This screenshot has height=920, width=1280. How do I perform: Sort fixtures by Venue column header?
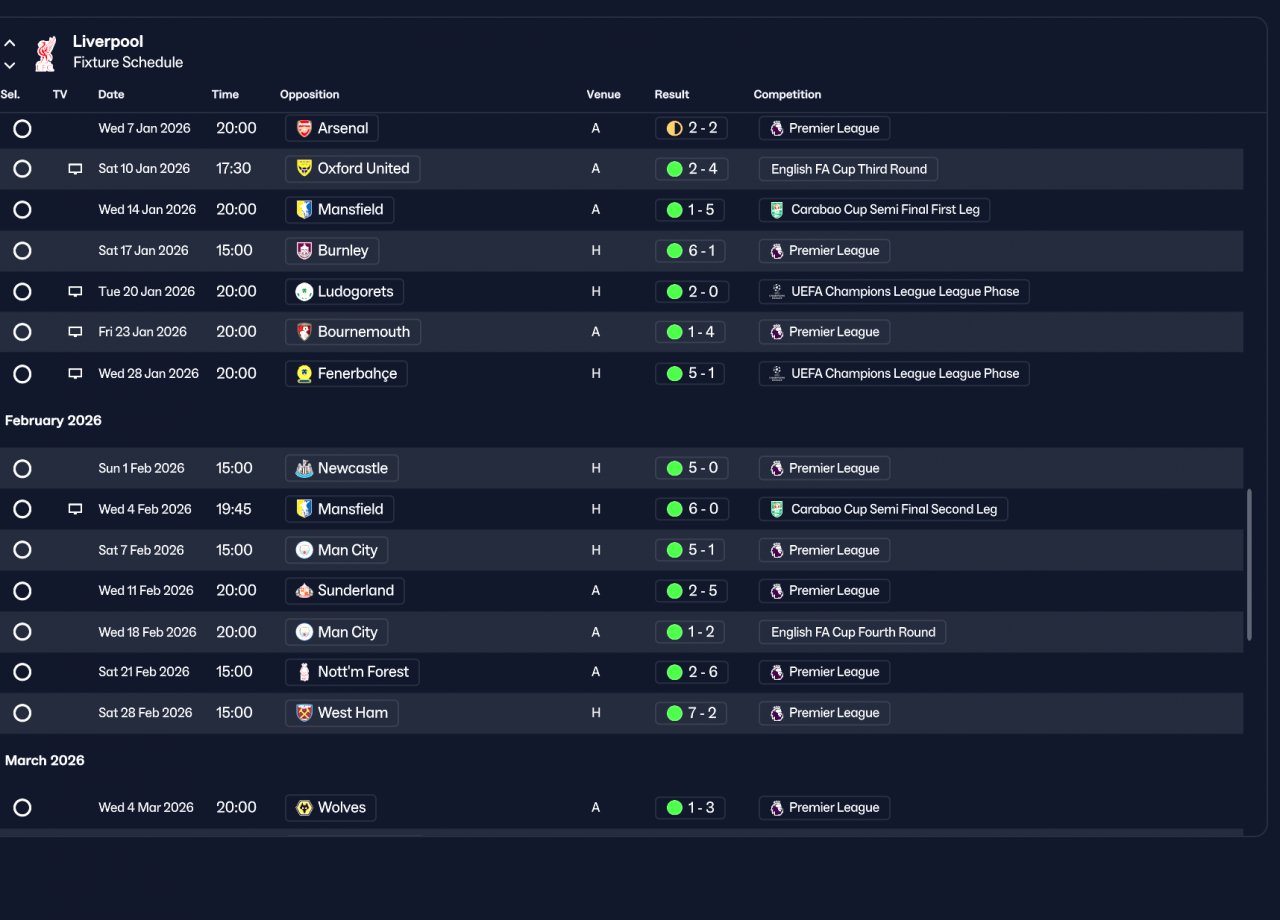[x=603, y=95]
